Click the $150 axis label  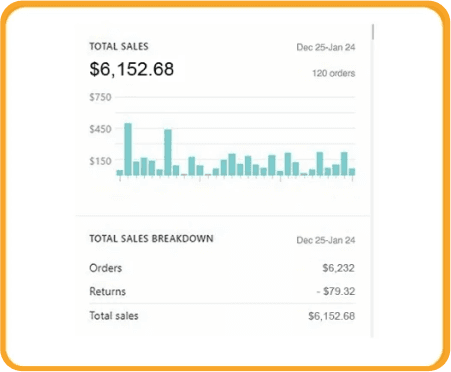(100, 161)
